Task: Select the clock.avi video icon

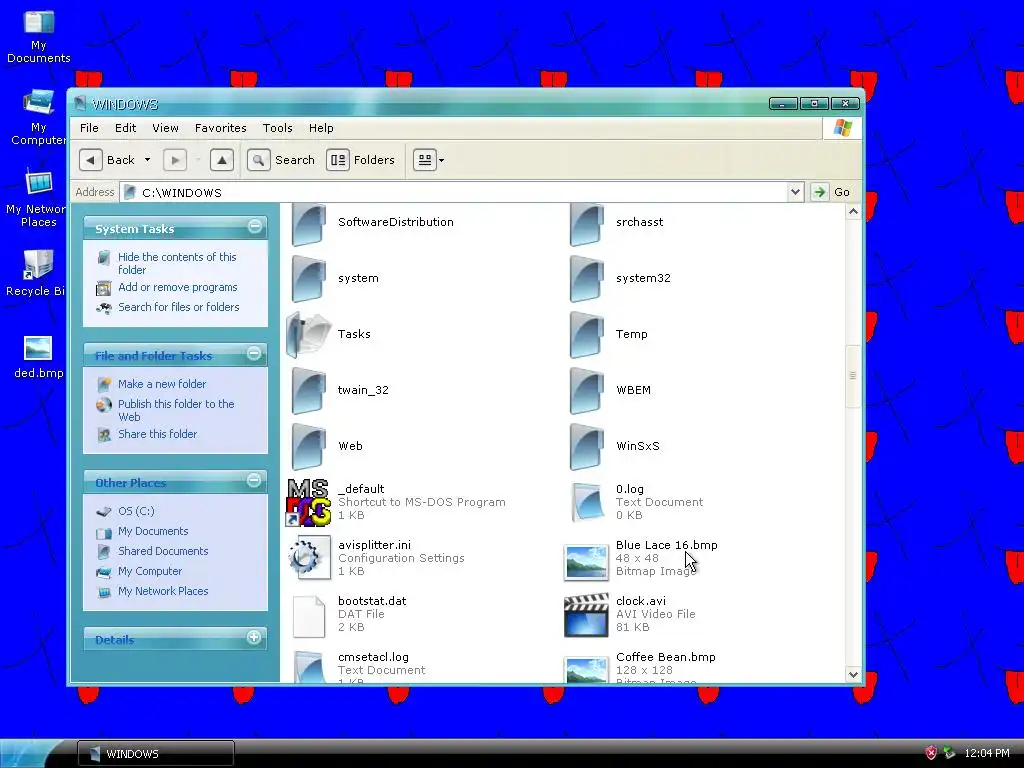Action: [x=586, y=615]
